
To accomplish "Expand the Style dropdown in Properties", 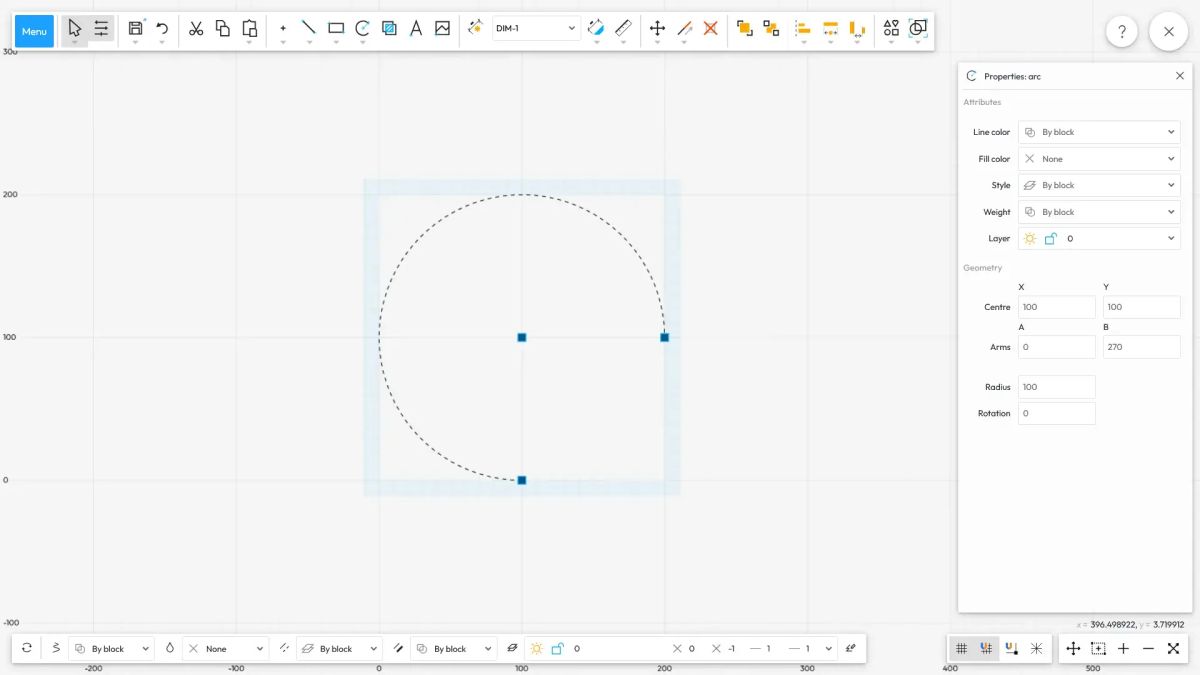I will [1099, 185].
